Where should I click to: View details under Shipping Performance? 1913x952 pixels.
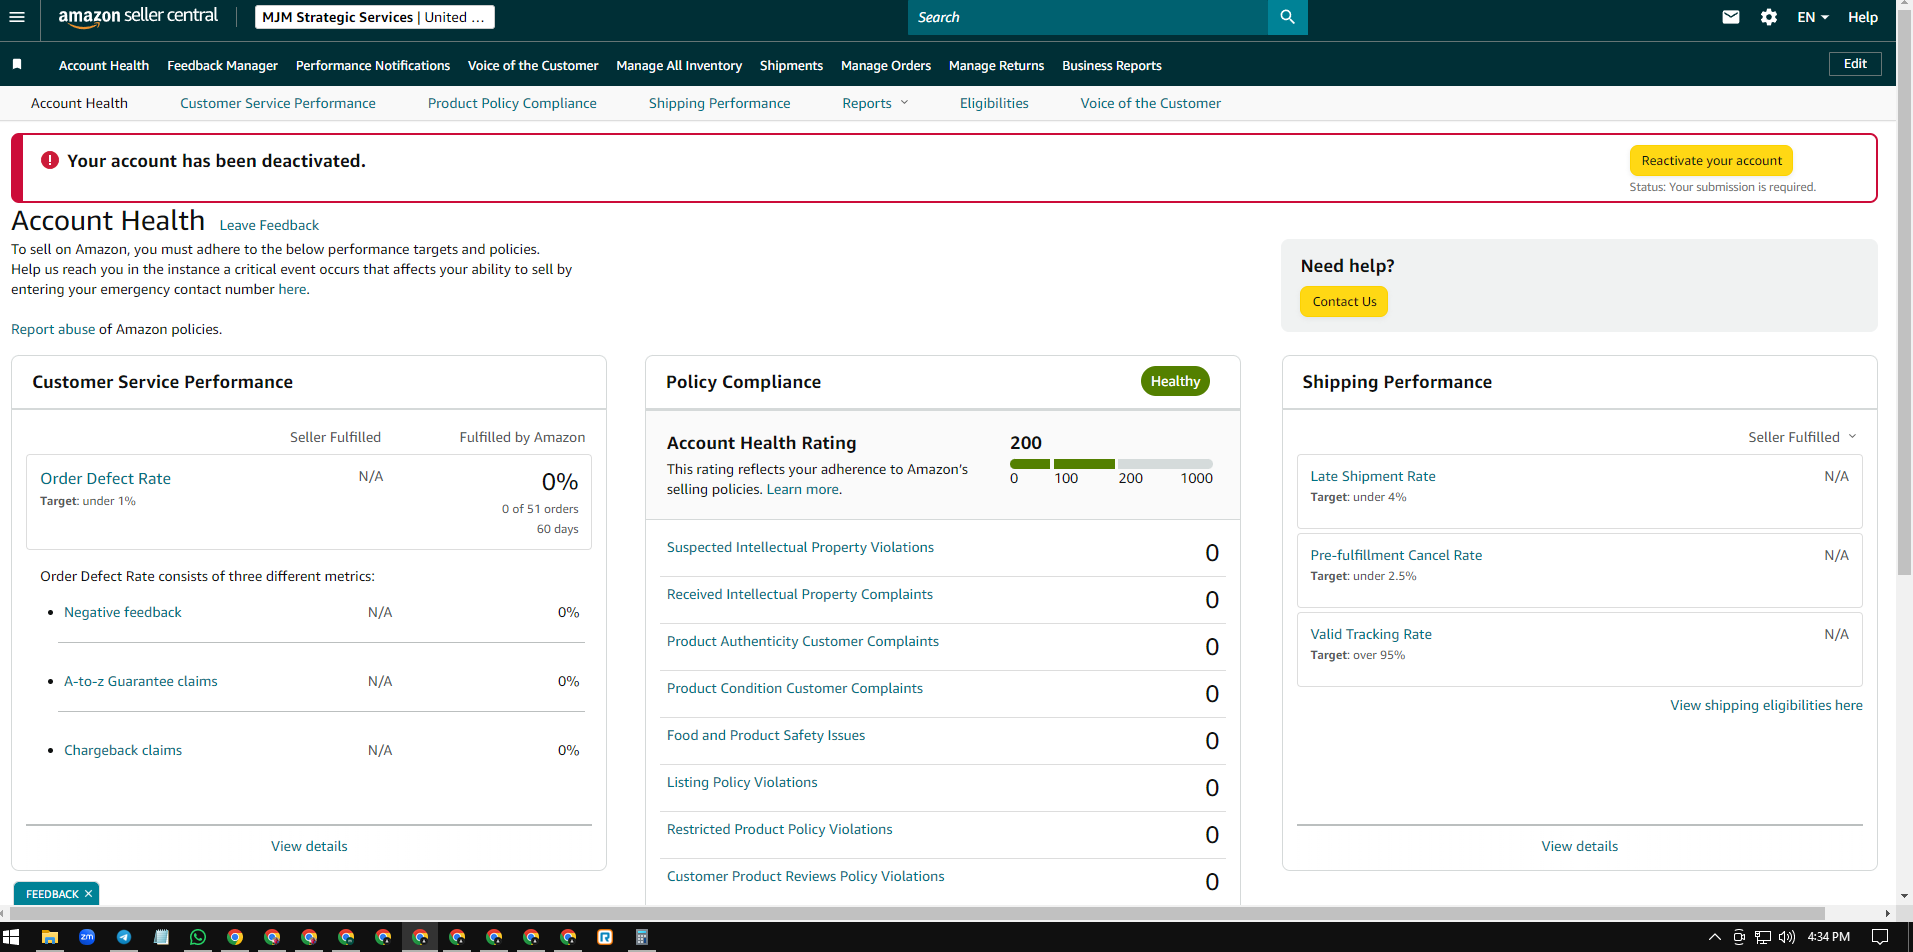pyautogui.click(x=1579, y=846)
